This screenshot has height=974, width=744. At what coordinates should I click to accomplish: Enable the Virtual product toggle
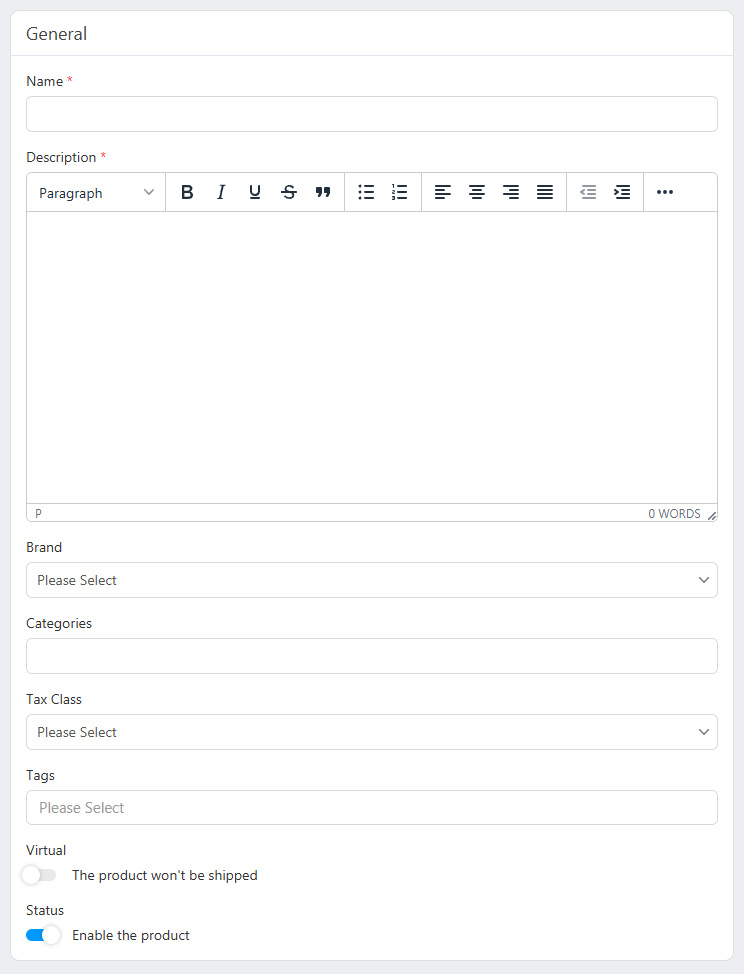tap(40, 875)
